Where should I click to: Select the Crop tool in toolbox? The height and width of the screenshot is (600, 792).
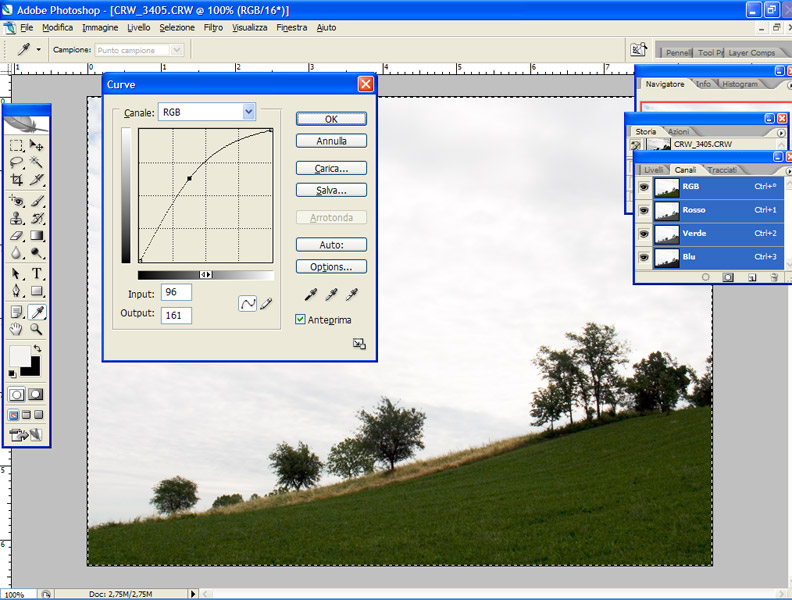click(x=17, y=180)
